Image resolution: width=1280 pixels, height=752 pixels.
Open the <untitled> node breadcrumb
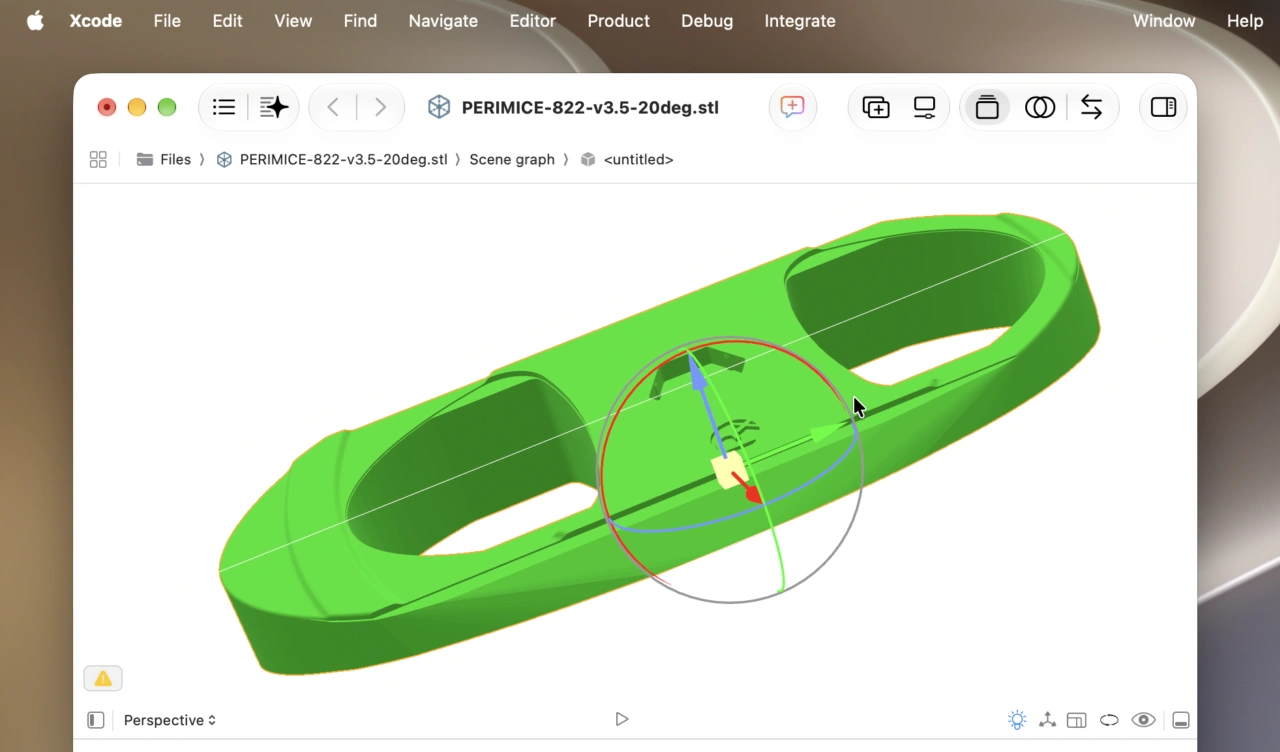coord(627,159)
